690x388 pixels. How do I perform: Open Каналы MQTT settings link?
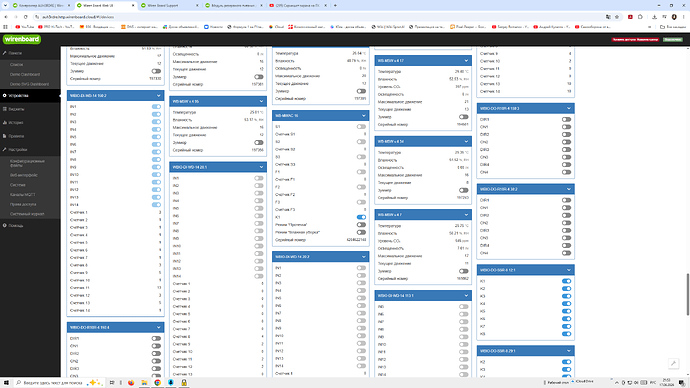click(22, 194)
